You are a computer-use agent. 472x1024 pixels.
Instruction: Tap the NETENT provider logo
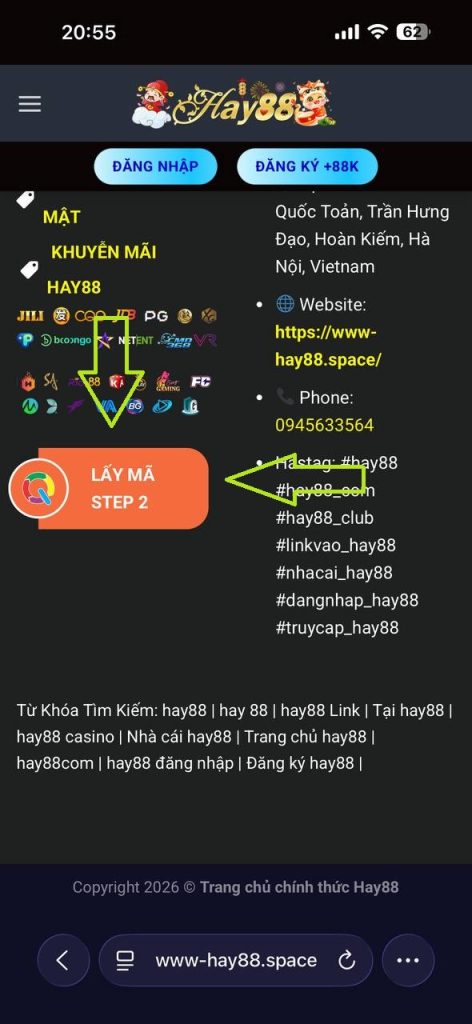[135, 340]
